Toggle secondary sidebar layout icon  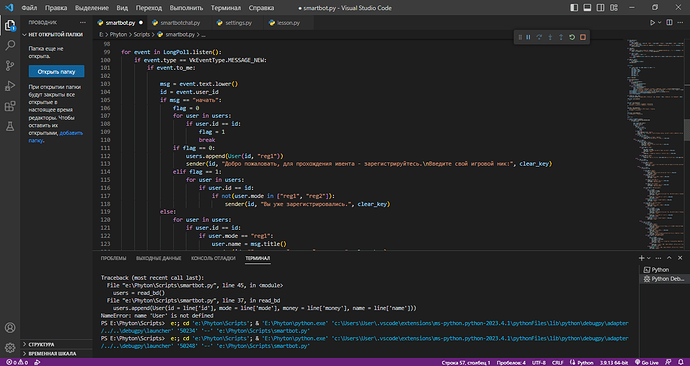[600, 7]
